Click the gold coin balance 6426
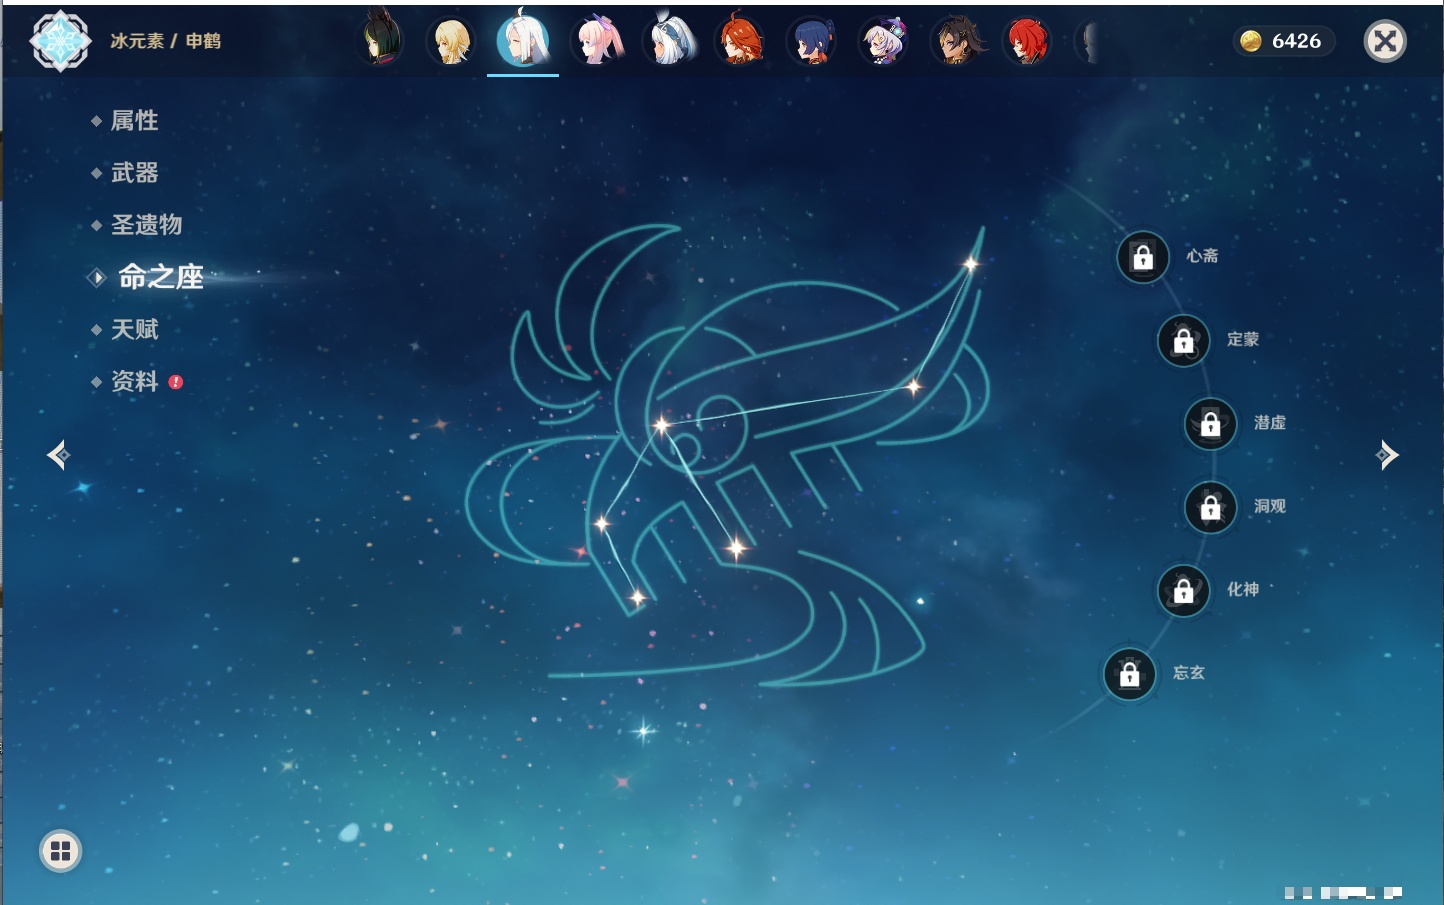 coord(1284,41)
